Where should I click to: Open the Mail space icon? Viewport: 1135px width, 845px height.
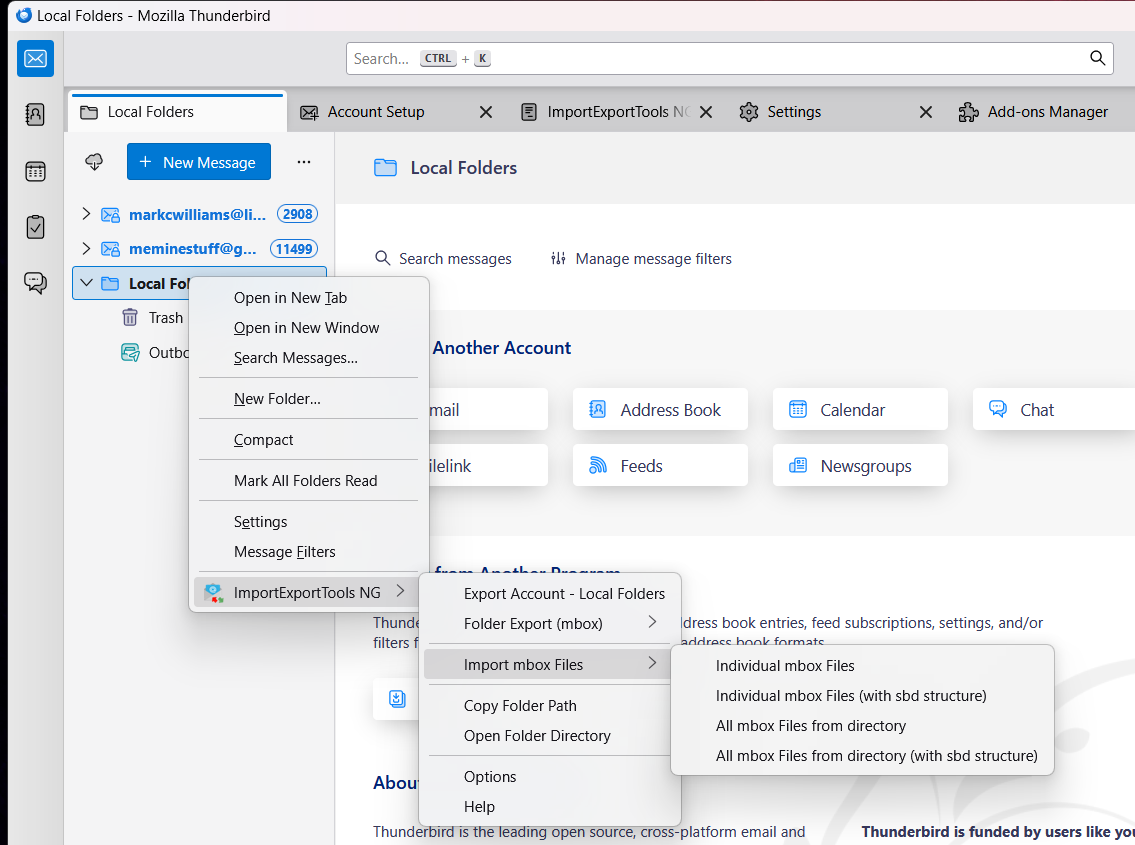[x=35, y=59]
